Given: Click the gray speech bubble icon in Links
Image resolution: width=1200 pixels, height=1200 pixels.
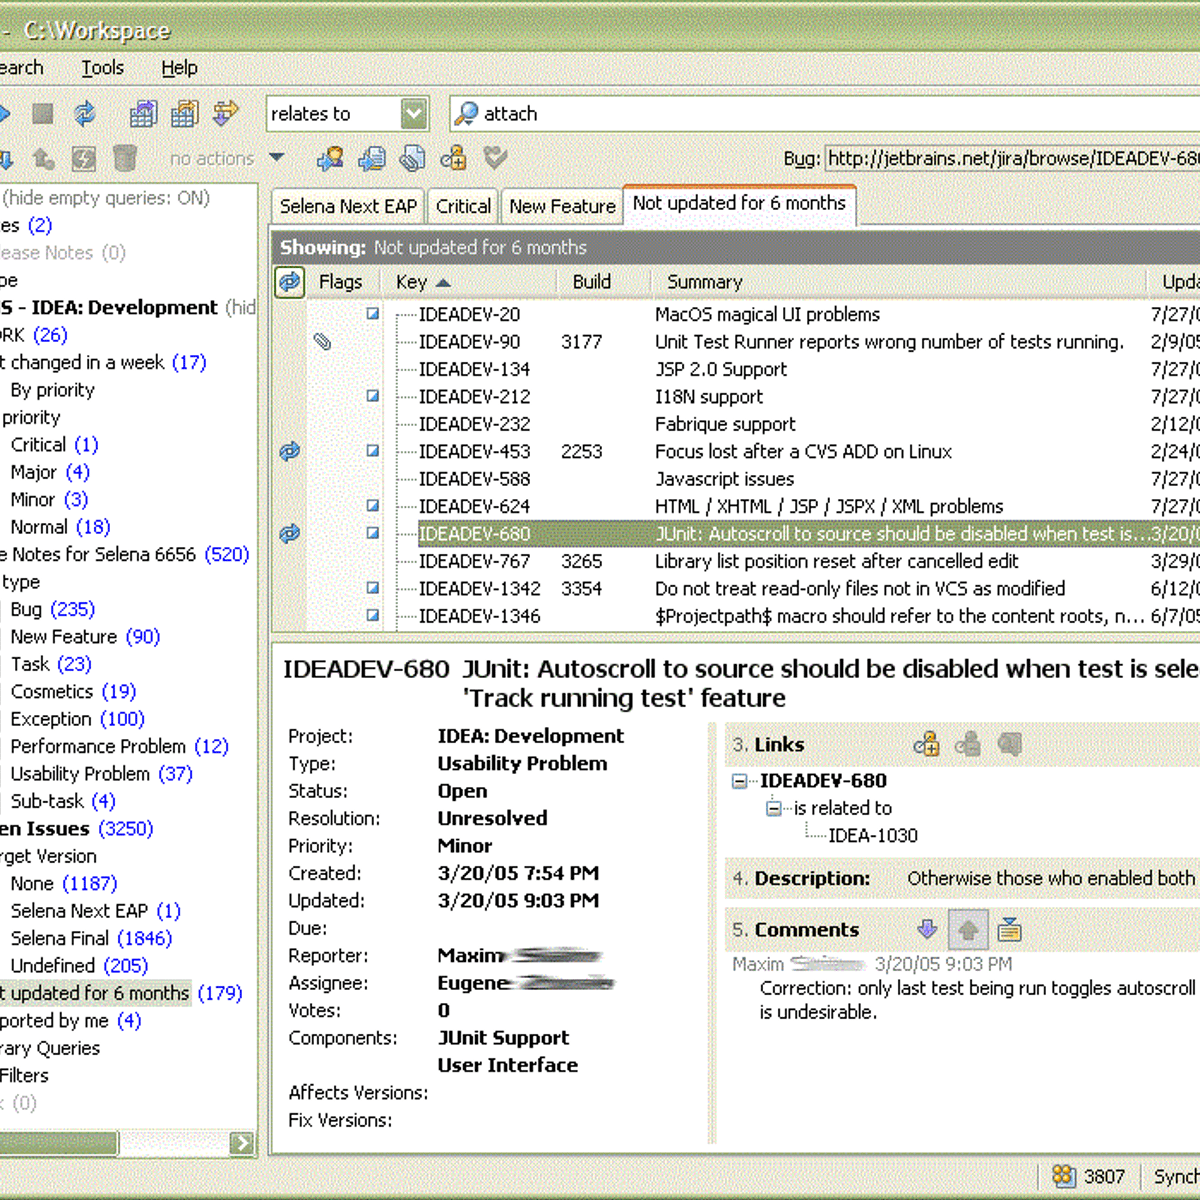Looking at the screenshot, I should 1010,744.
